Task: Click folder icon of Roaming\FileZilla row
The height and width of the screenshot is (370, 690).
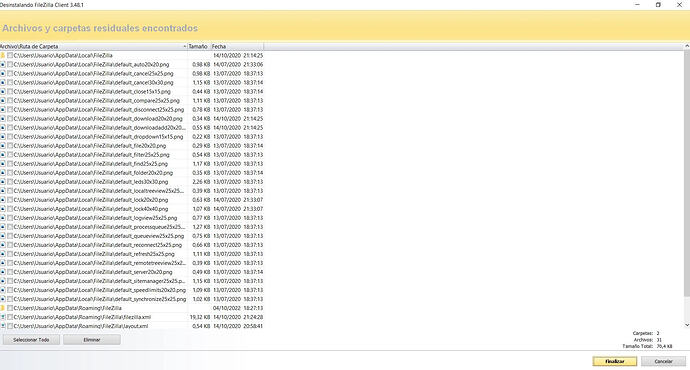Action: pos(3,308)
